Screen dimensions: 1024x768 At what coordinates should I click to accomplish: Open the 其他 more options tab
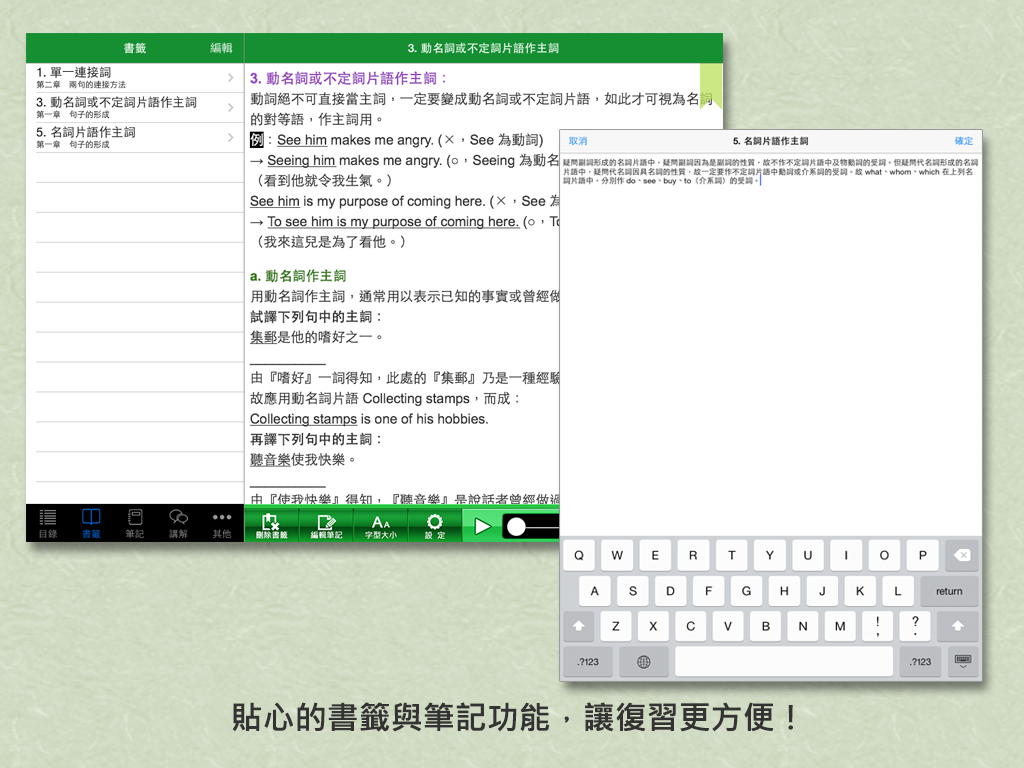point(222,523)
